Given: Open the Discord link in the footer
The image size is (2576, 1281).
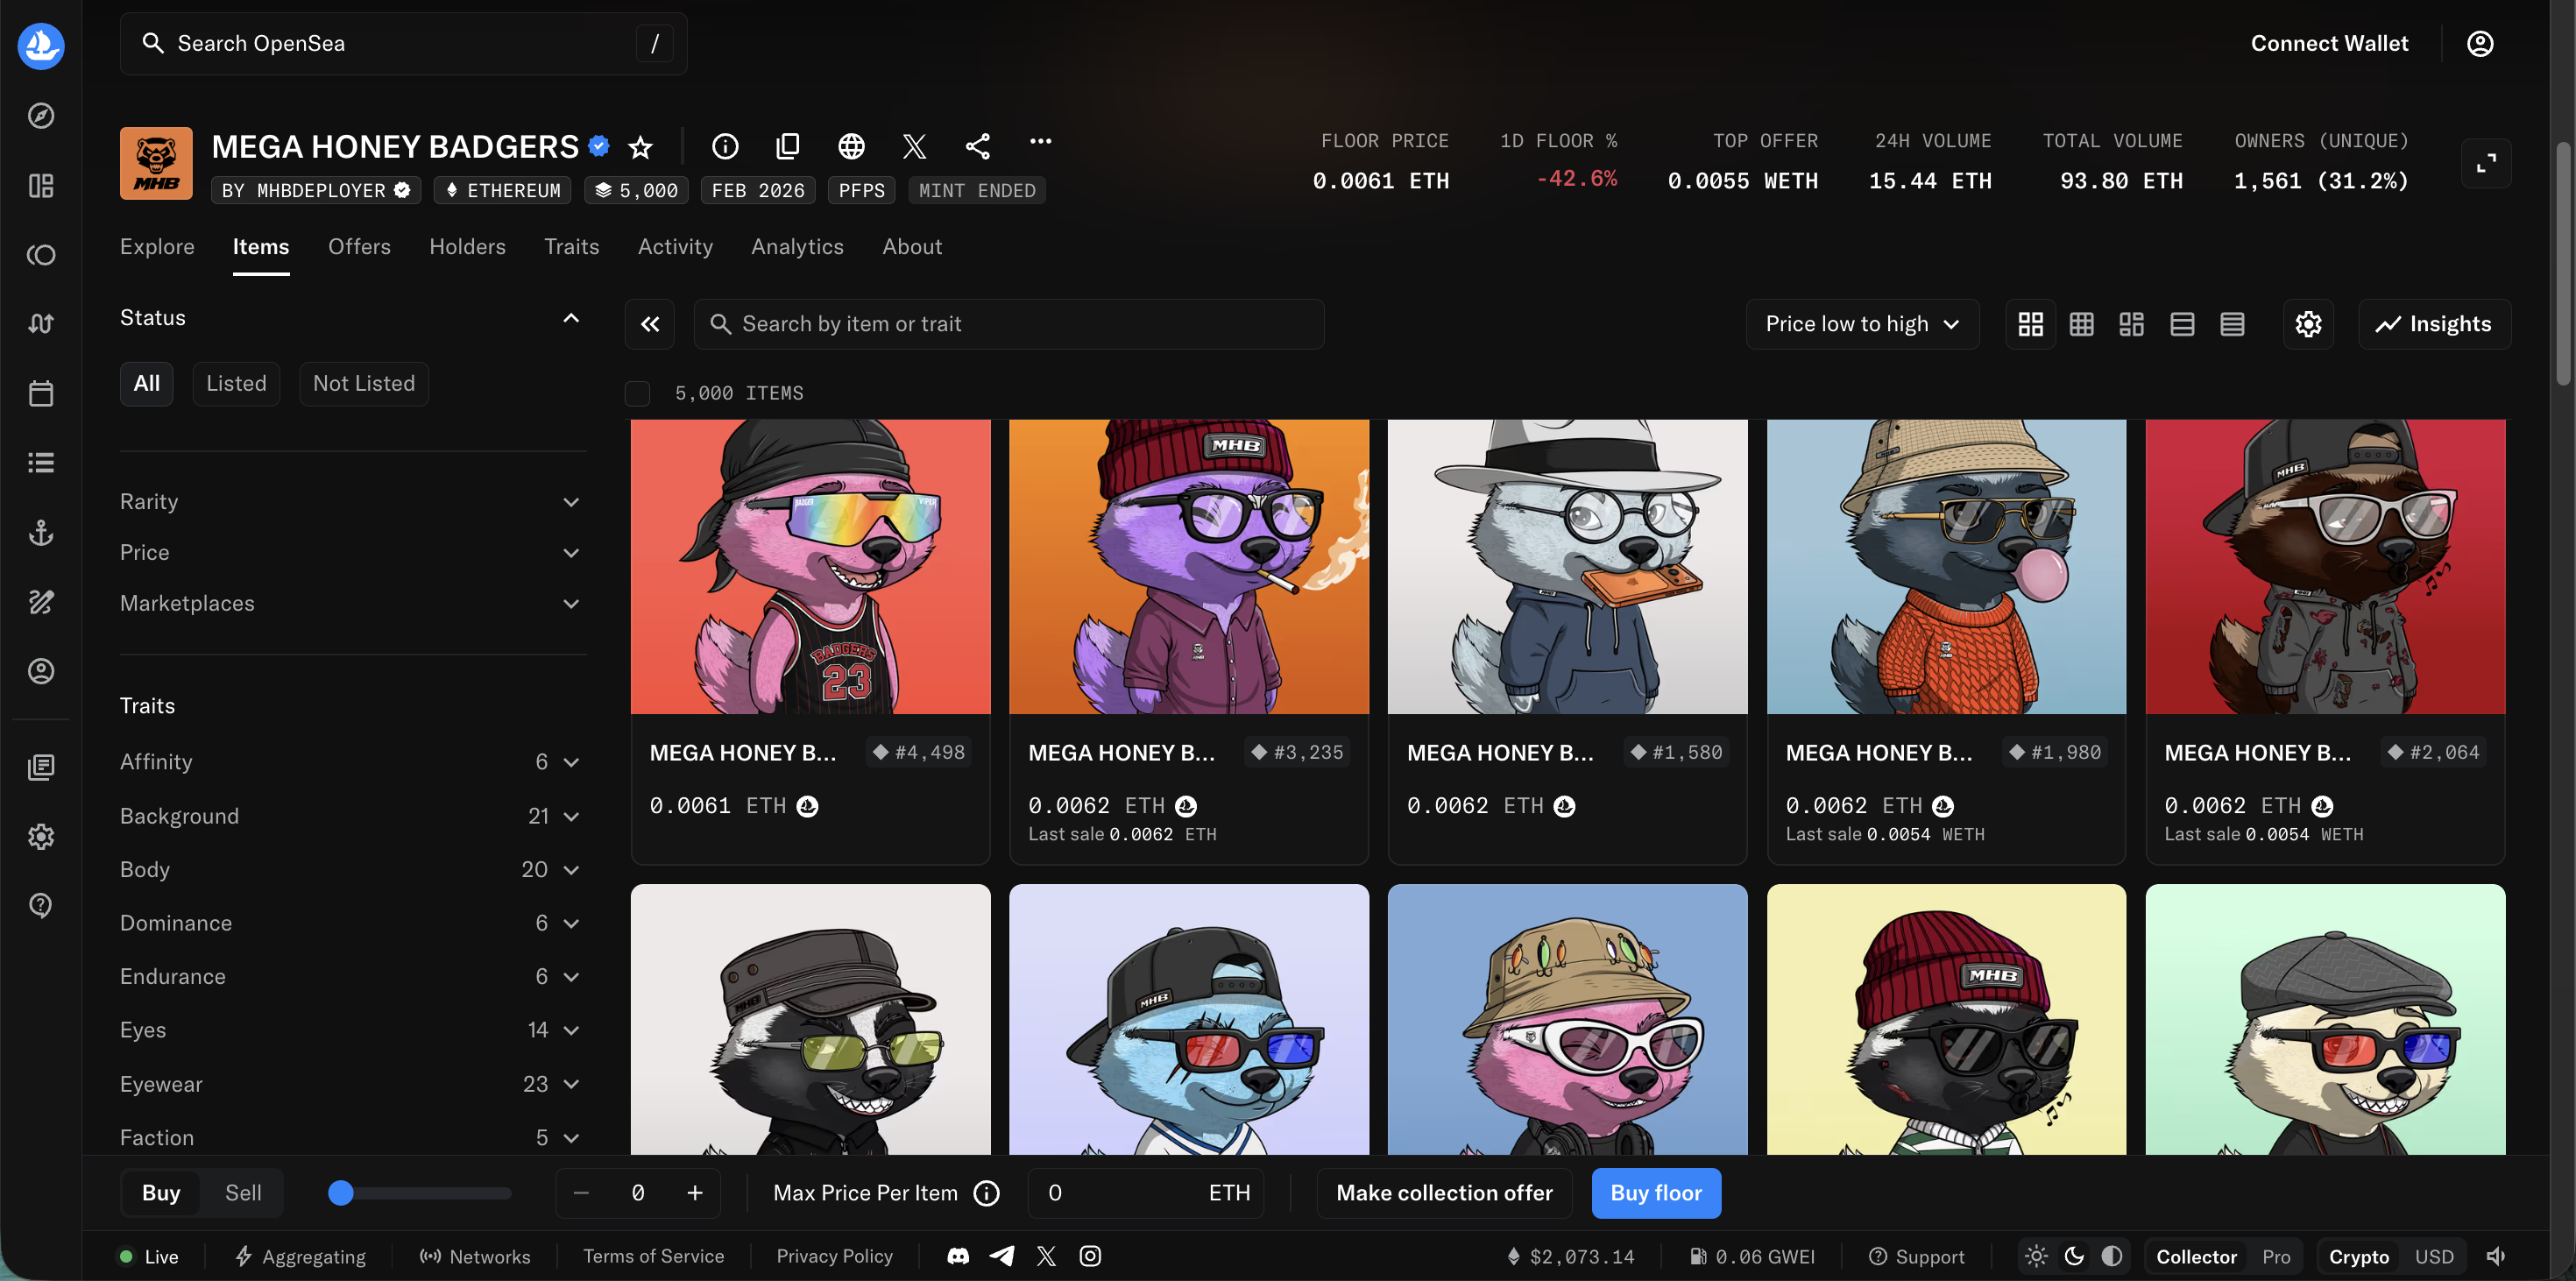Looking at the screenshot, I should coord(958,1256).
